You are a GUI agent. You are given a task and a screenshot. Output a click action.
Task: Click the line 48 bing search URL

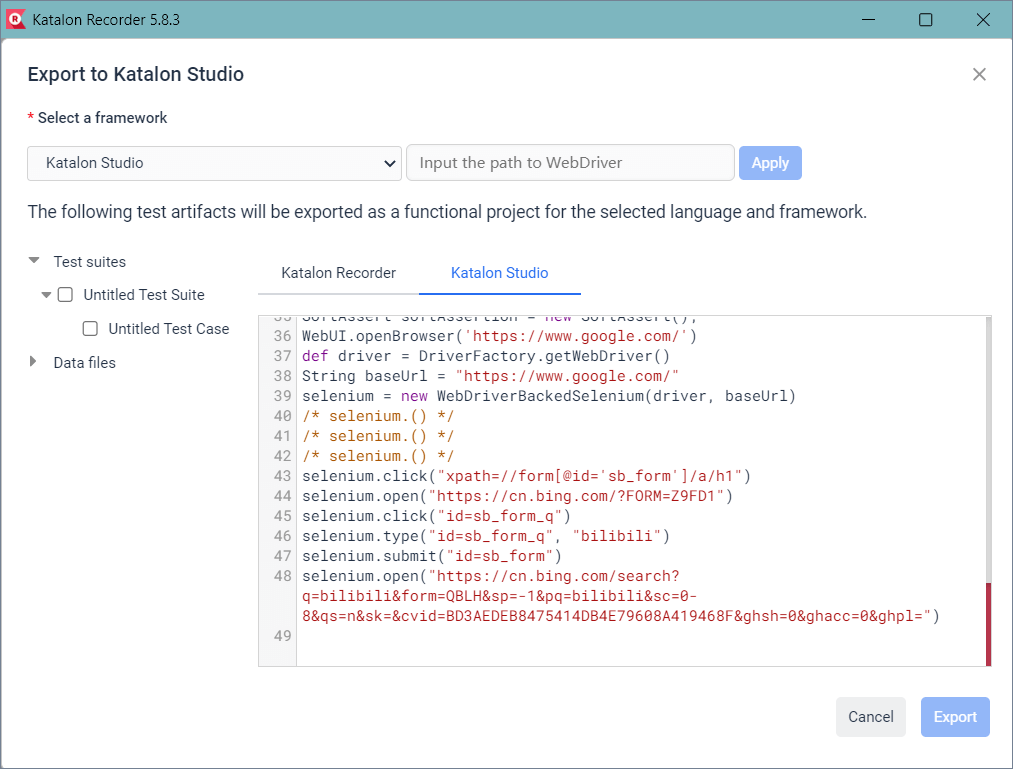[621, 596]
